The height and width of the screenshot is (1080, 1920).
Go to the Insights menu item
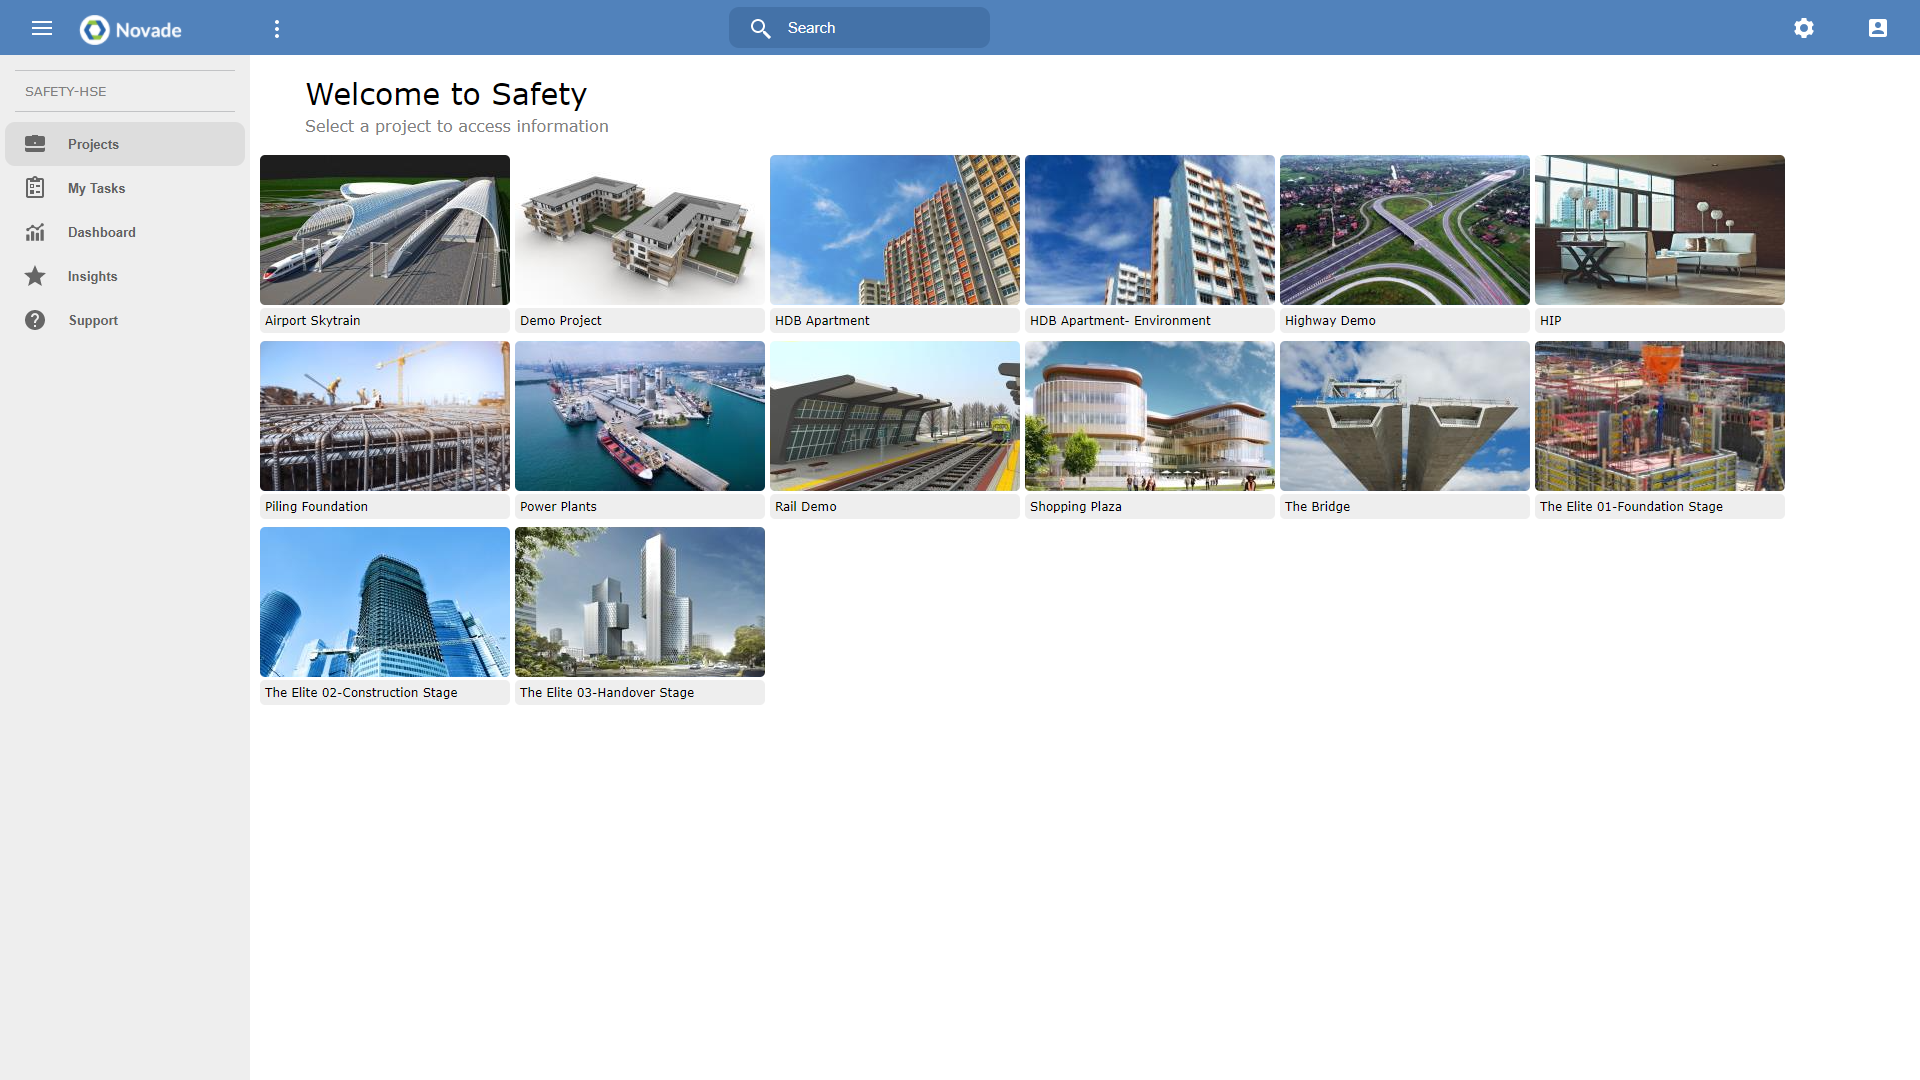coord(93,276)
